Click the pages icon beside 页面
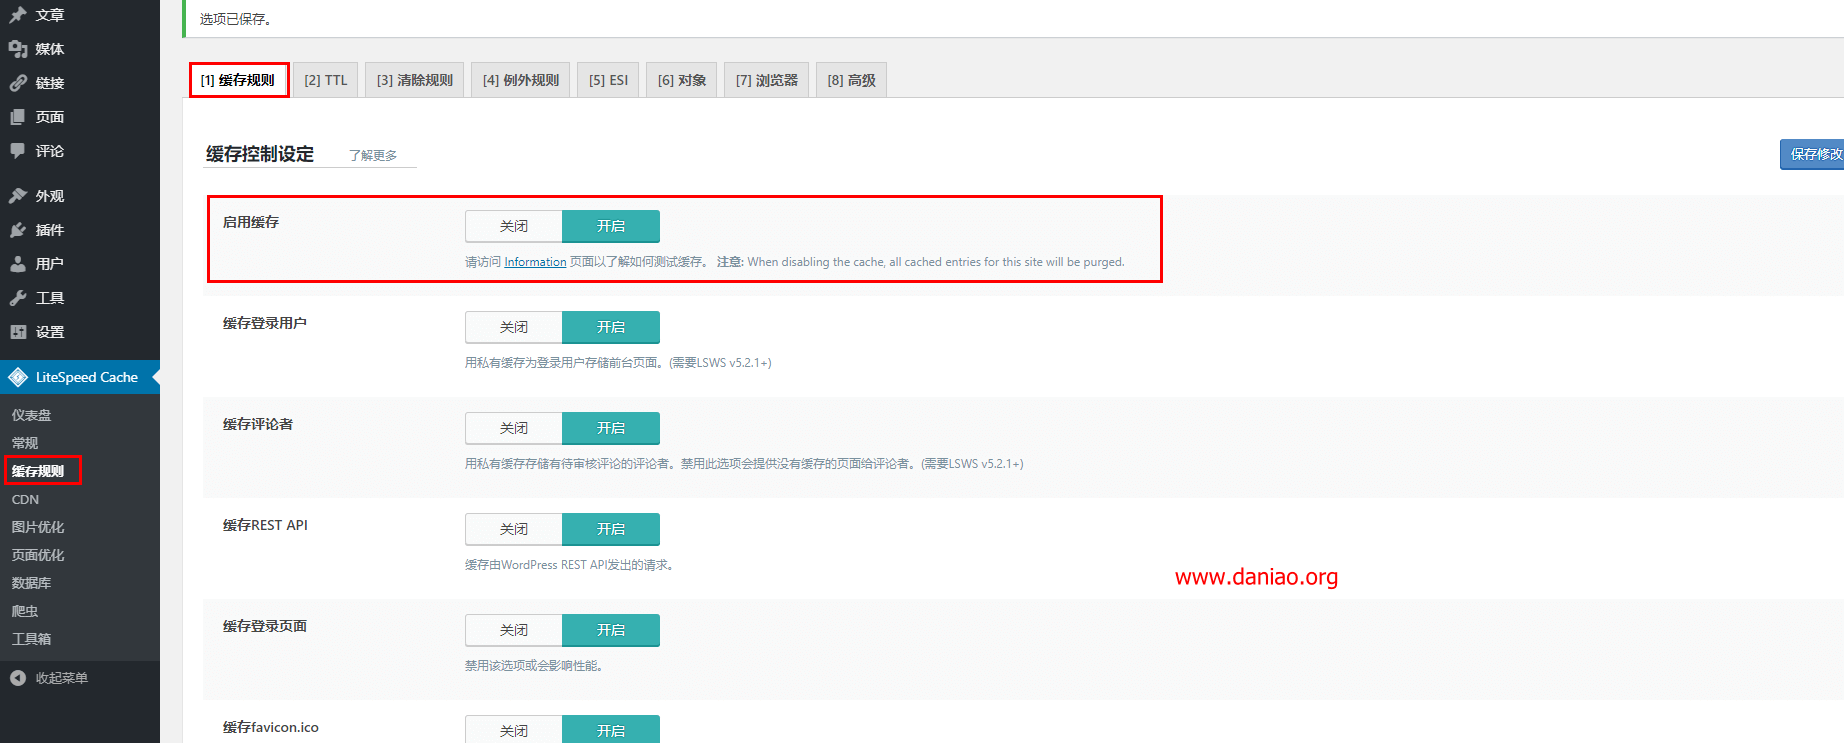The height and width of the screenshot is (743, 1844). point(18,117)
